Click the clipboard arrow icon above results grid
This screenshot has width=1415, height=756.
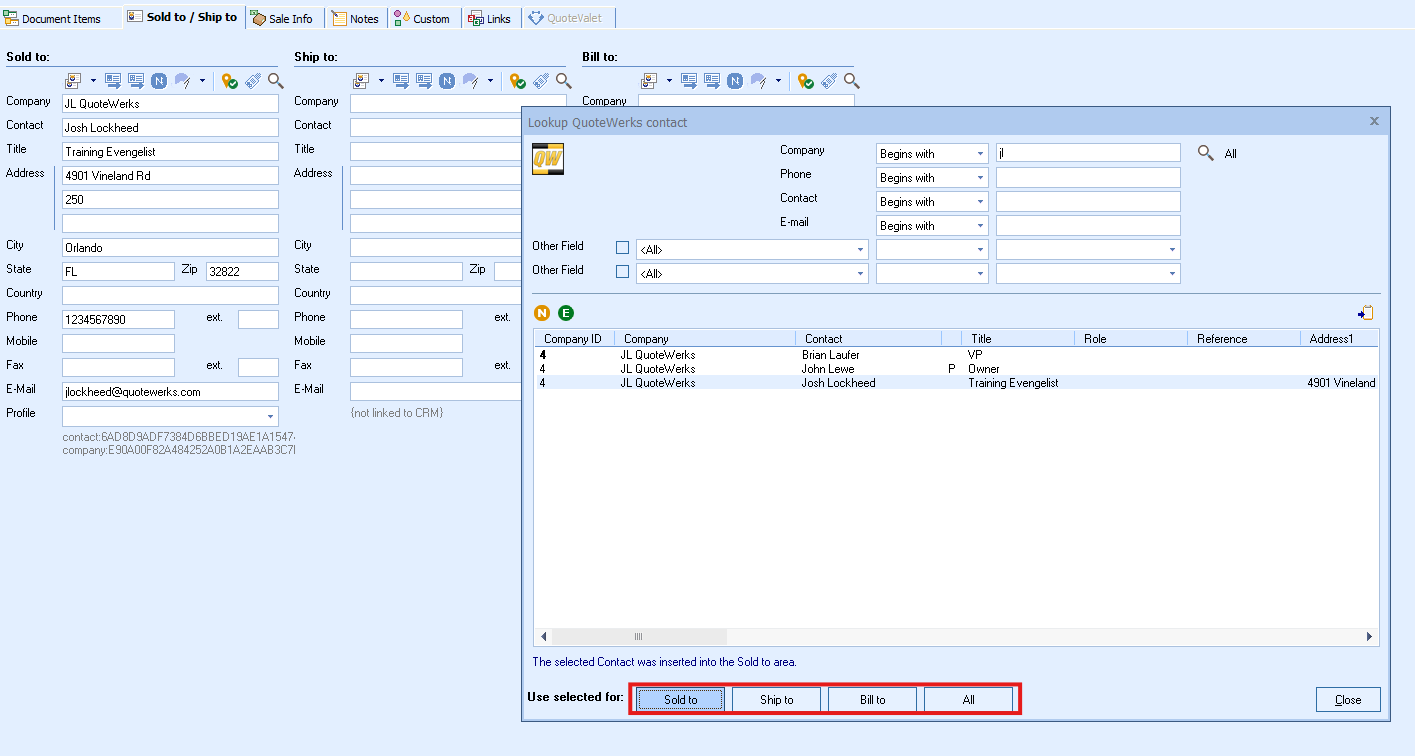click(1366, 313)
